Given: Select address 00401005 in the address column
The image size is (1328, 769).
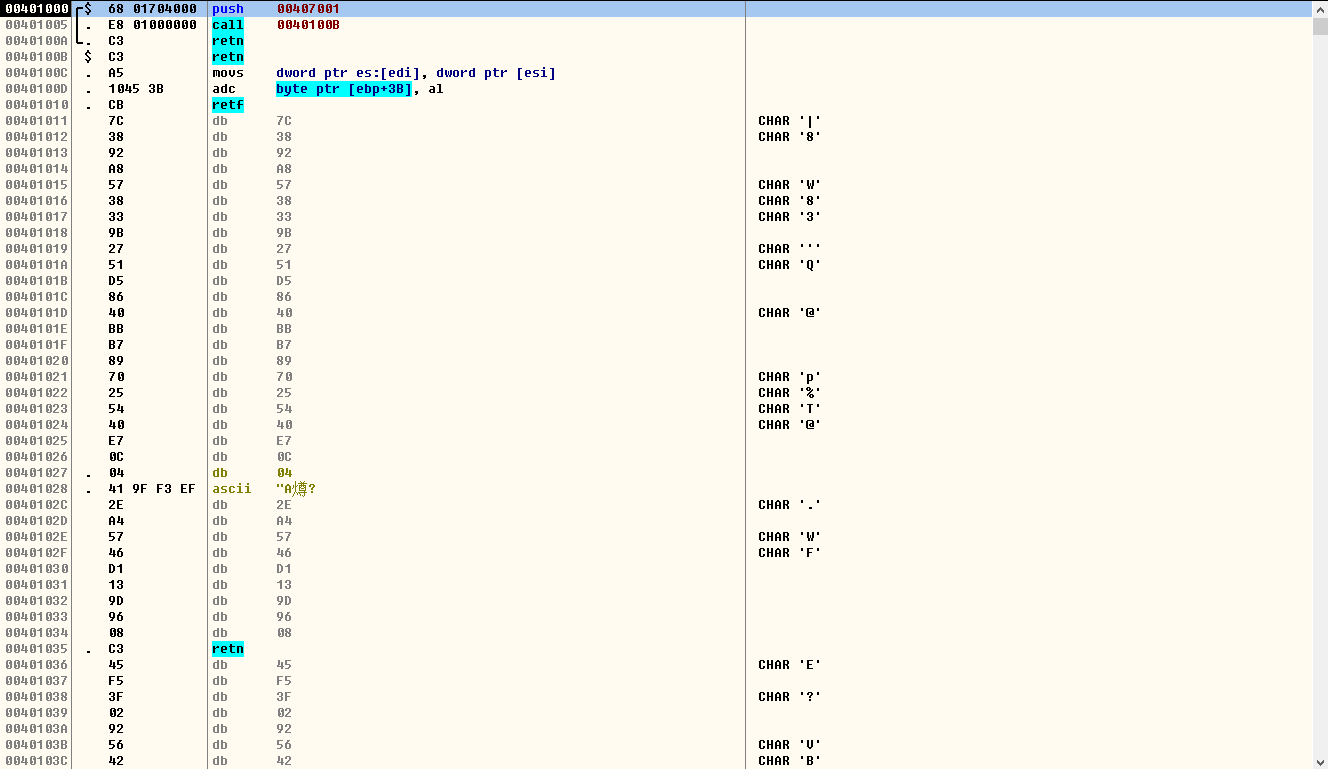Looking at the screenshot, I should click(x=36, y=25).
